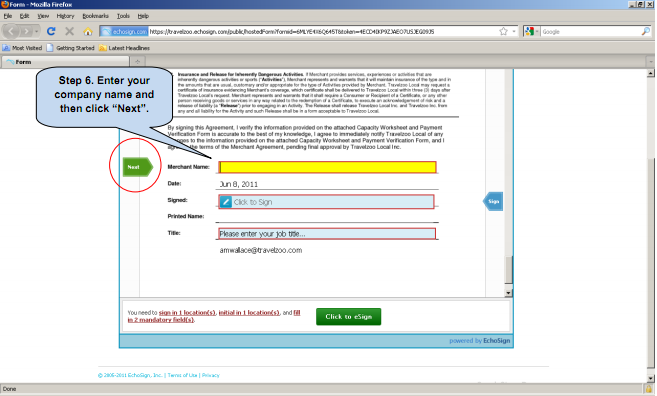Click the green Next arrow flag
657x396 pixels.
click(138, 167)
